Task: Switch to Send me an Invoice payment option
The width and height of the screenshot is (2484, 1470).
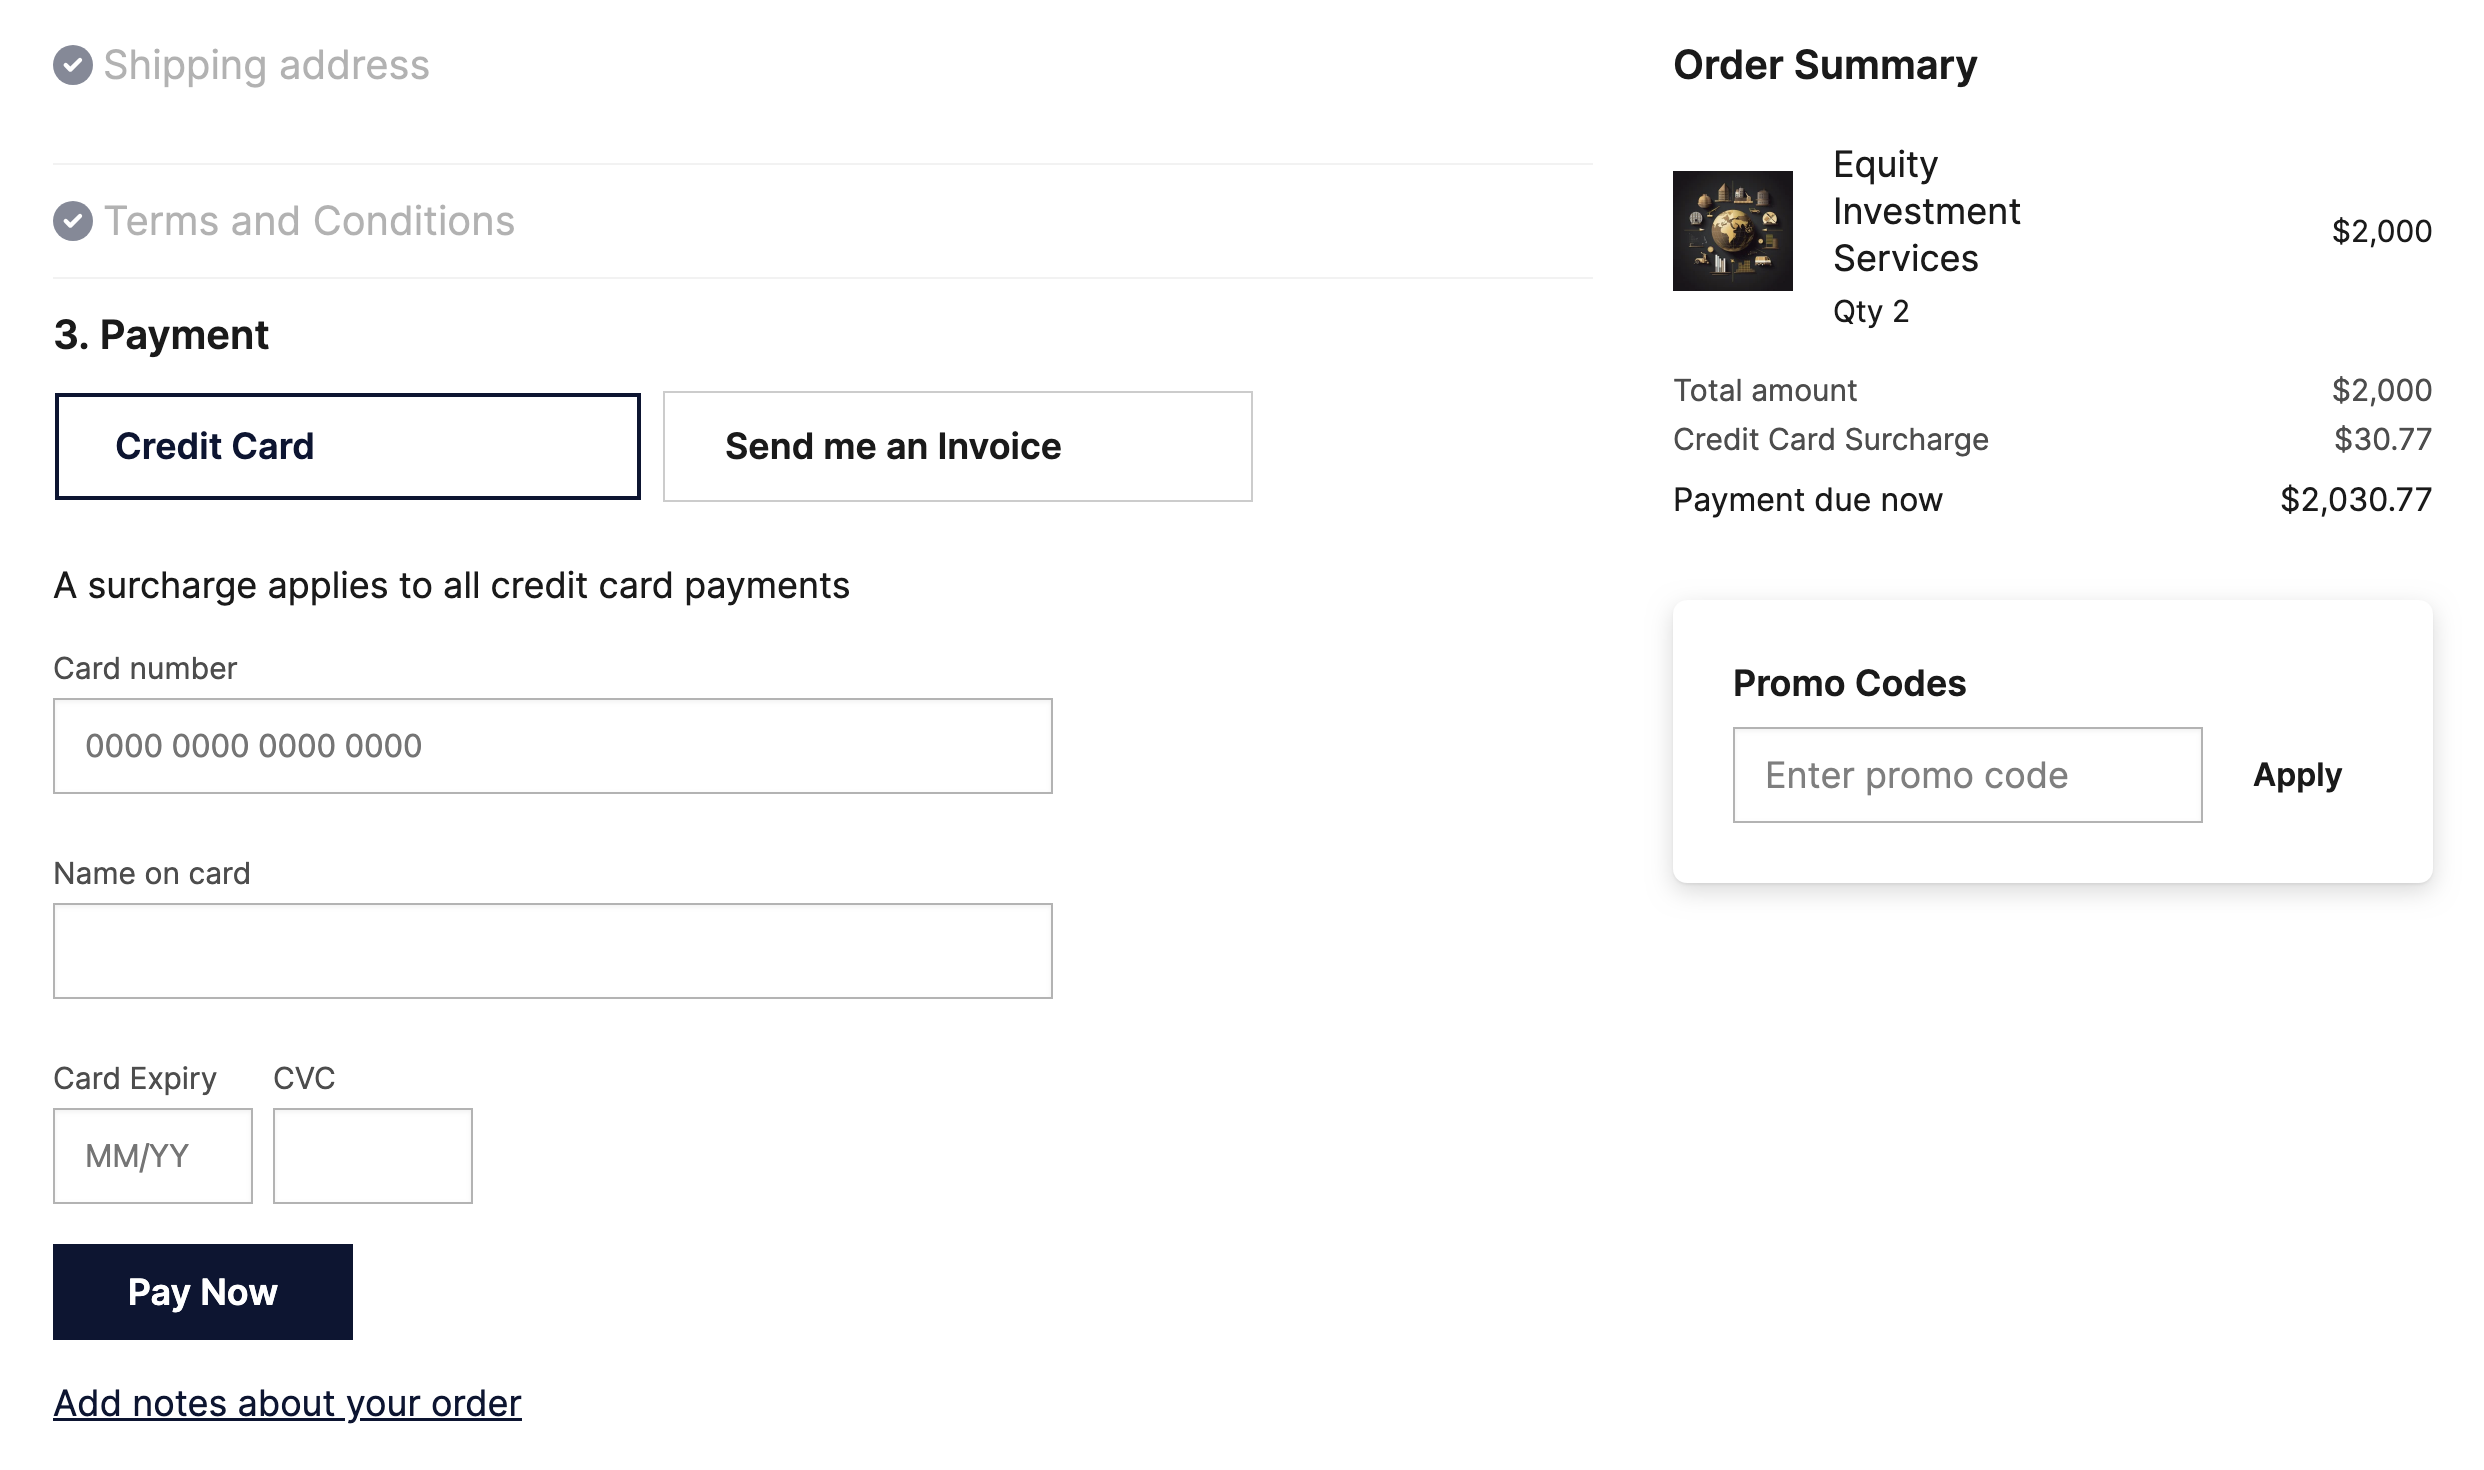Action: 956,446
